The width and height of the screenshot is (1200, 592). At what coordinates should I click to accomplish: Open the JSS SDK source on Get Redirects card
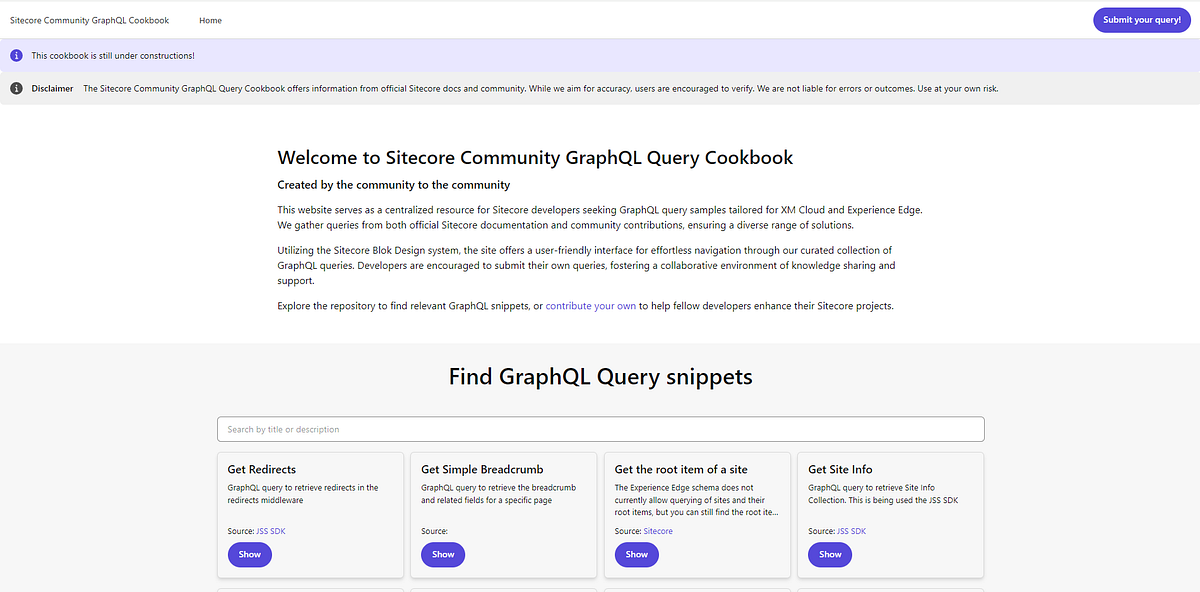click(270, 531)
